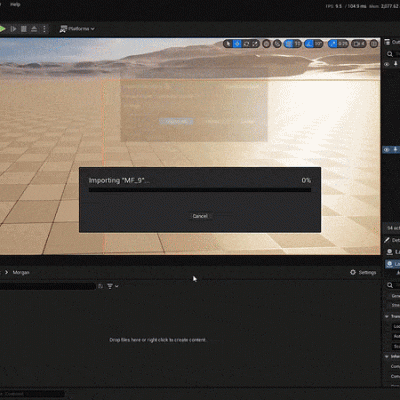Open the rotation snap 10° value
Viewport: 400px width, 400px height.
coord(319,44)
